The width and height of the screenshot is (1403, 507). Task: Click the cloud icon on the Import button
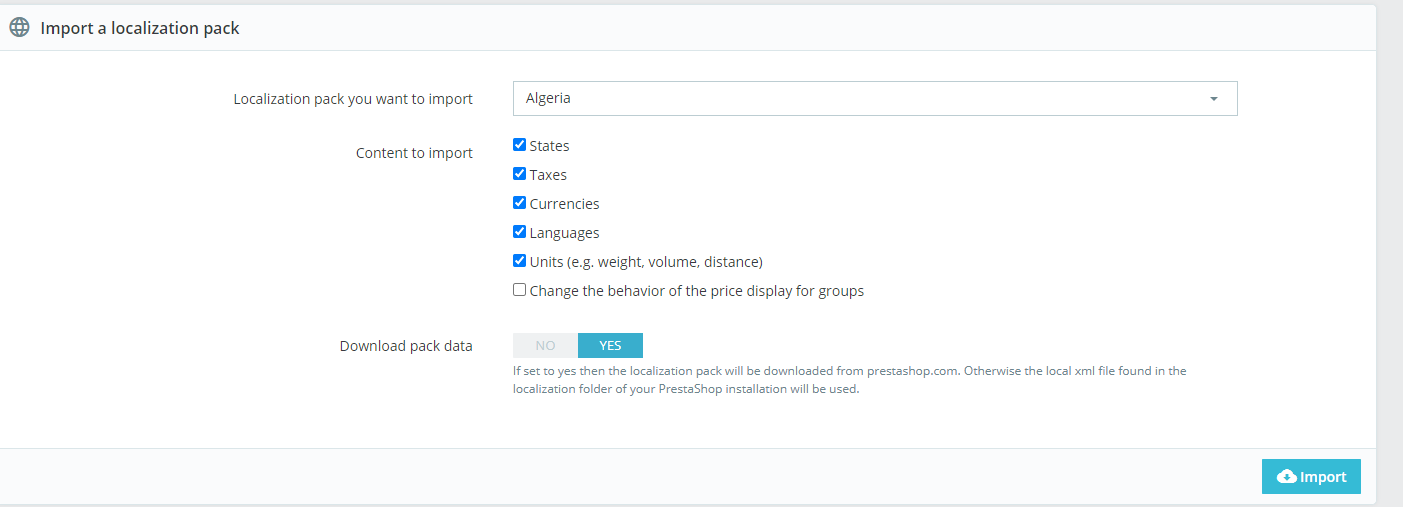pyautogui.click(x=1287, y=477)
